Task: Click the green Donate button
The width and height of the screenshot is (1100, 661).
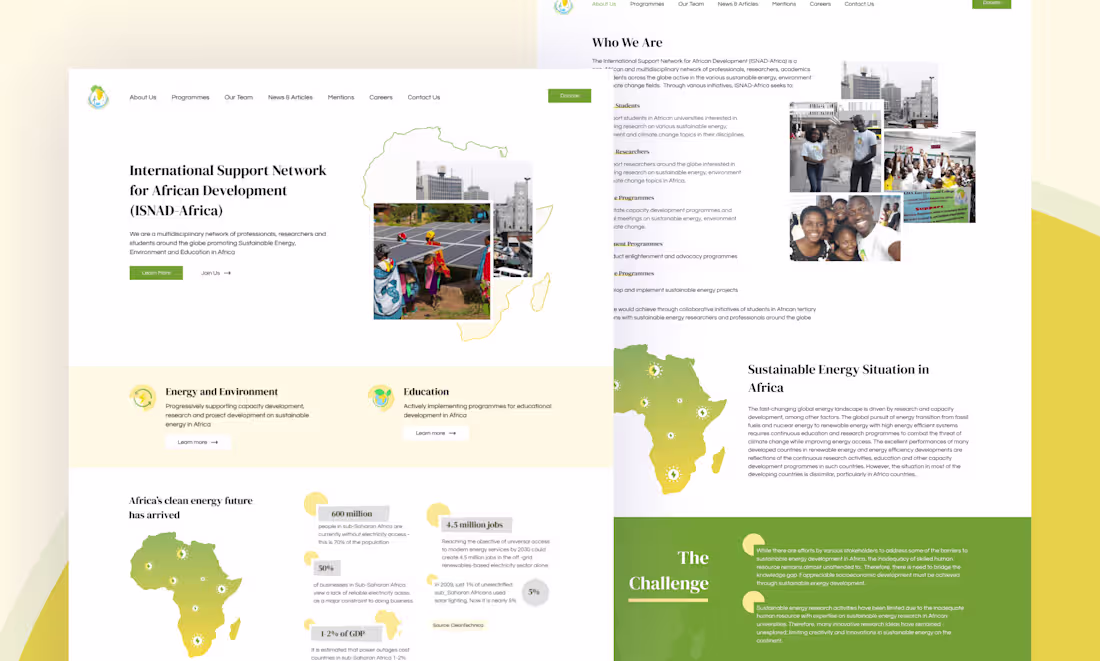Action: point(569,95)
